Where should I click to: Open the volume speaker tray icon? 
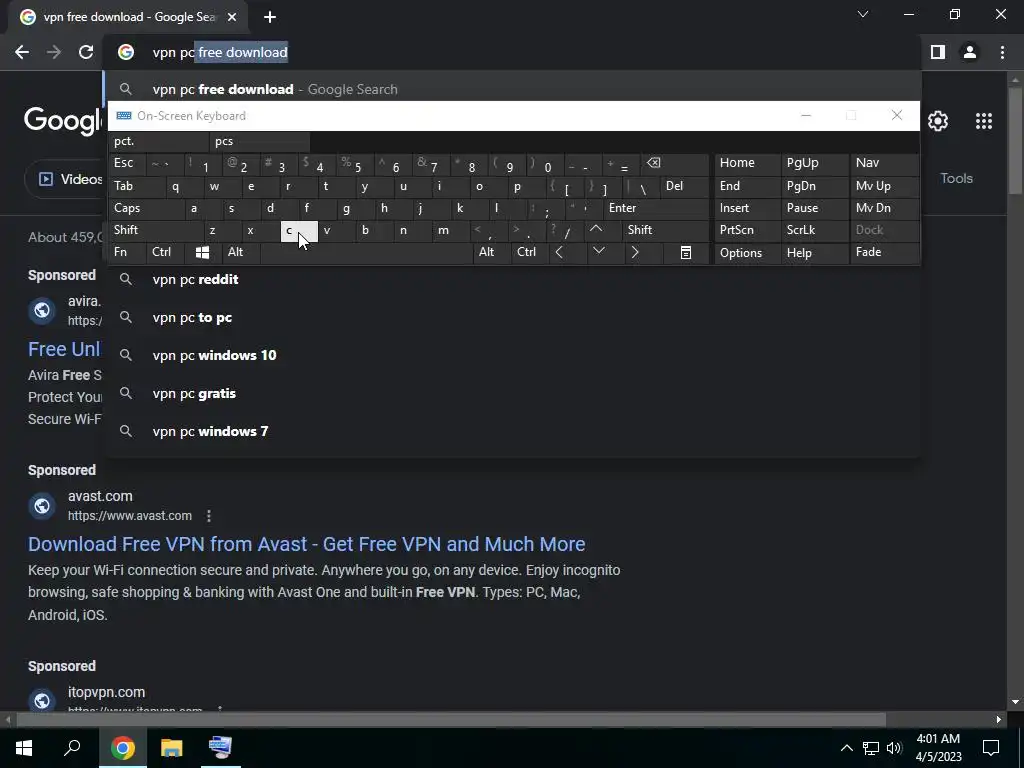pos(894,748)
